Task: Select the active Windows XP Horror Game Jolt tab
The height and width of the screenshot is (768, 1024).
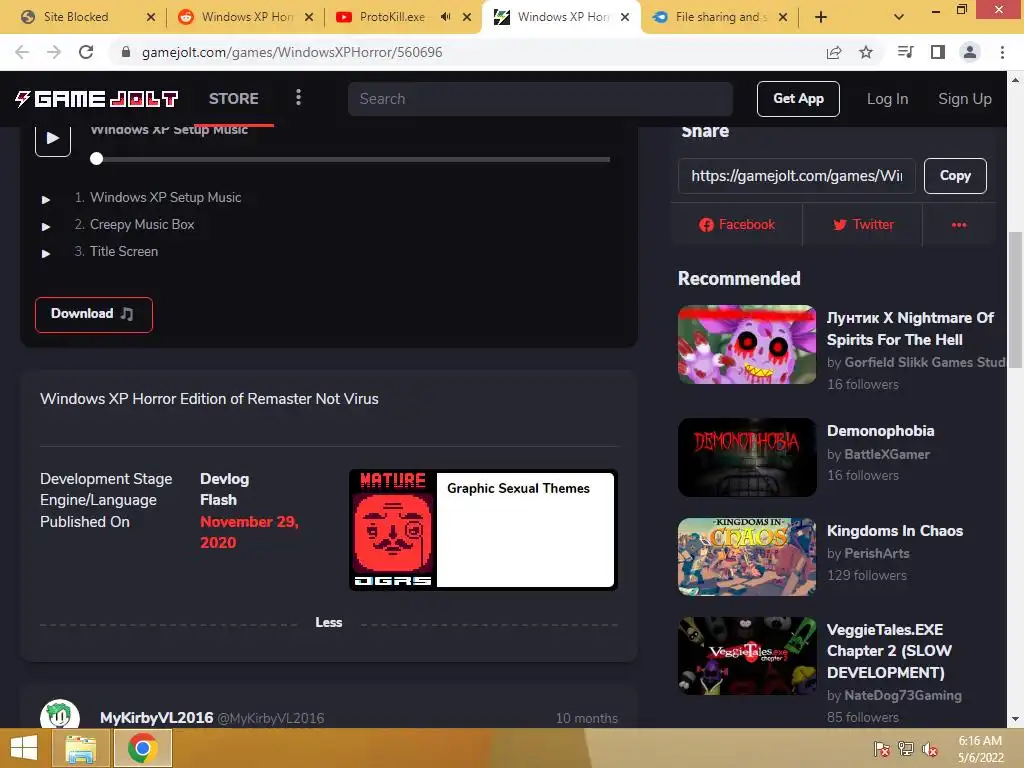Action: [x=562, y=17]
